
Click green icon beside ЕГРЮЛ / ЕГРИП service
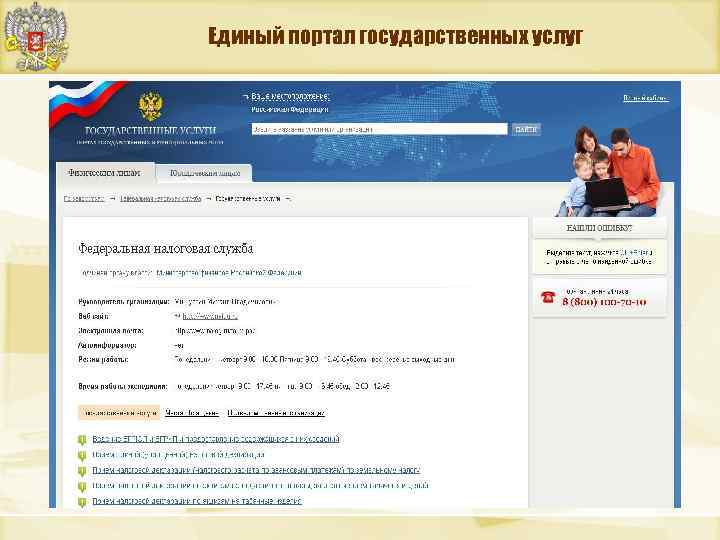coord(82,440)
